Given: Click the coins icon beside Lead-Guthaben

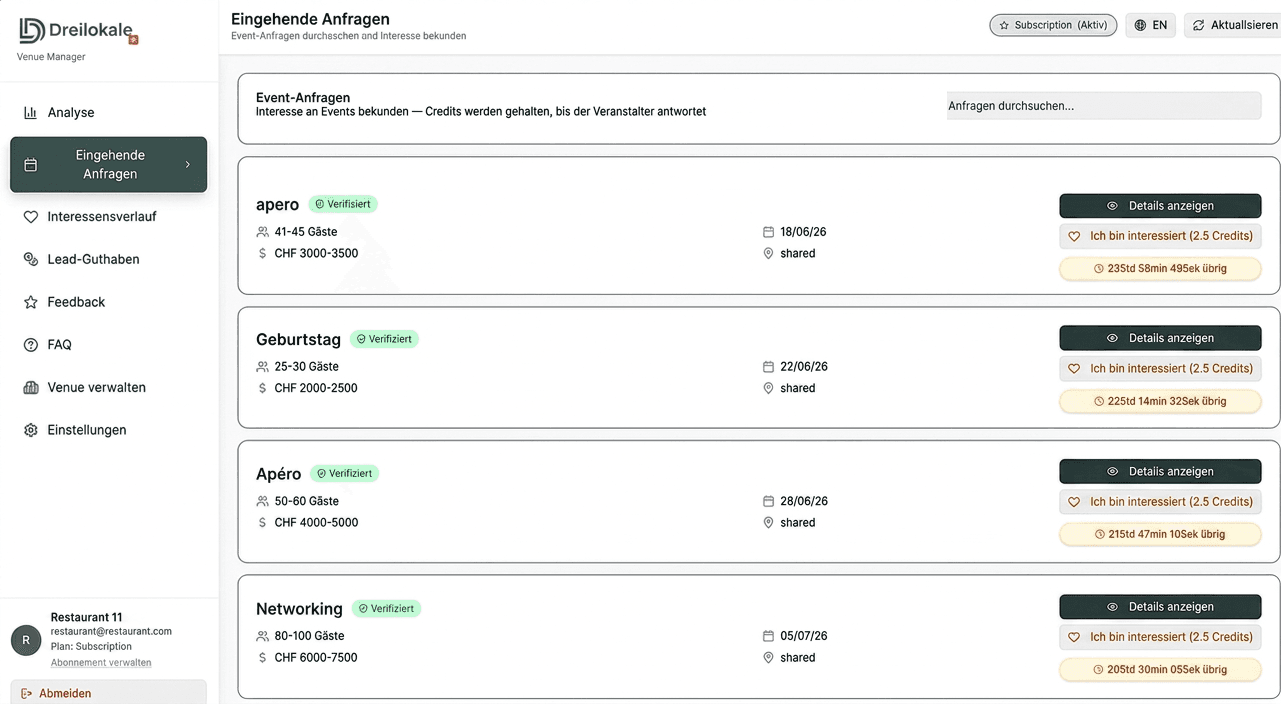Looking at the screenshot, I should tap(30, 259).
